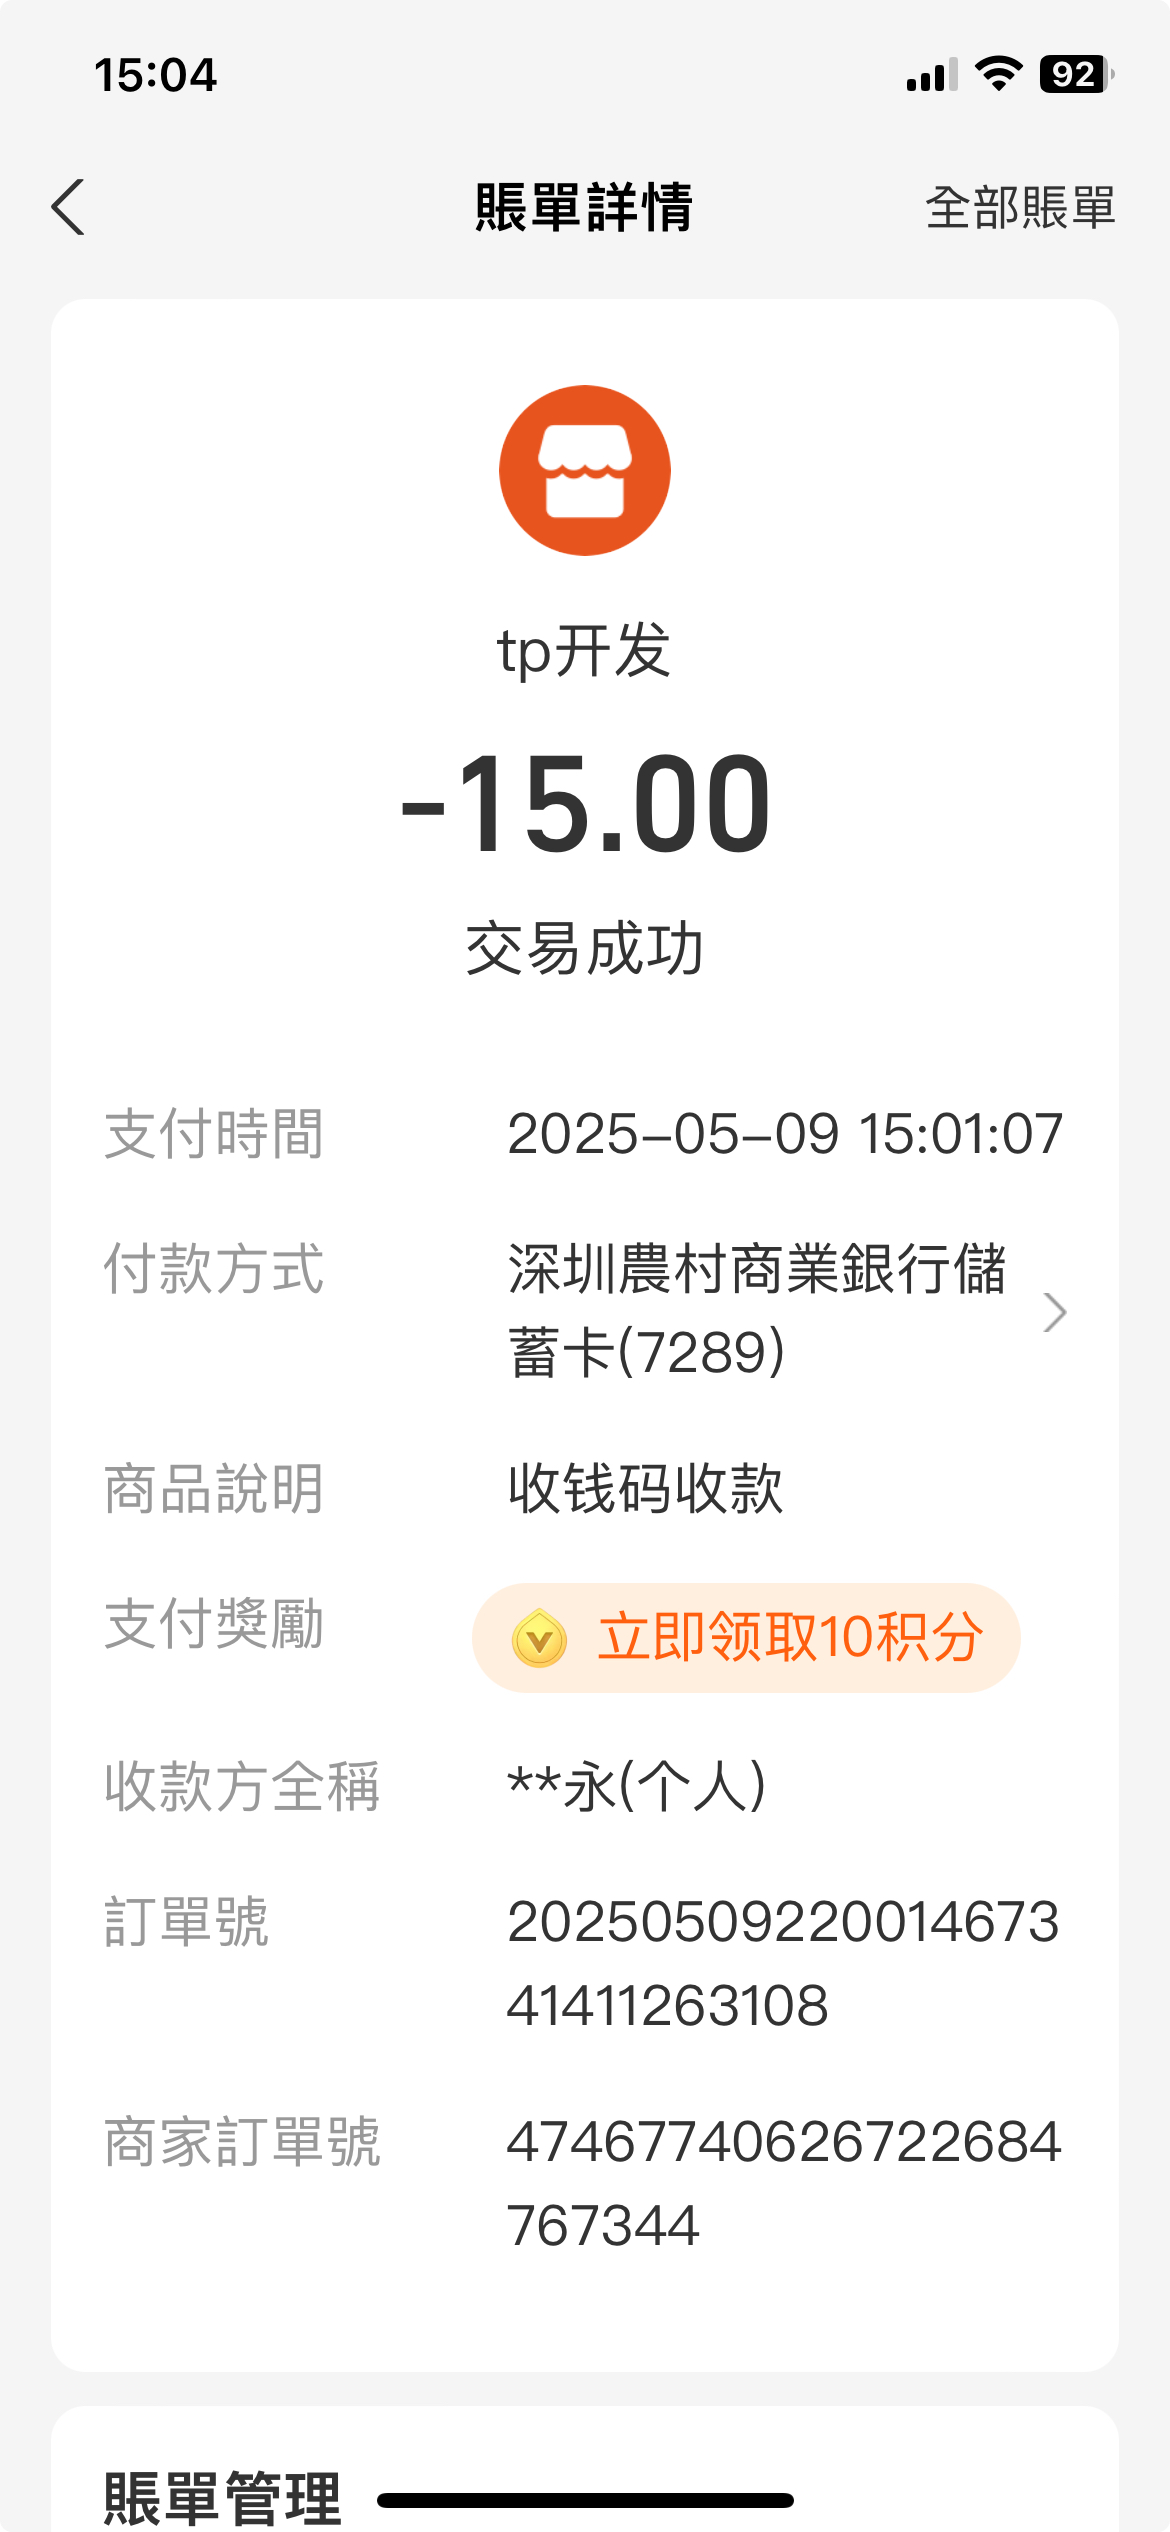Tap the home indicator bar at bottom
This screenshot has height=2532, width=1170.
585,2500
